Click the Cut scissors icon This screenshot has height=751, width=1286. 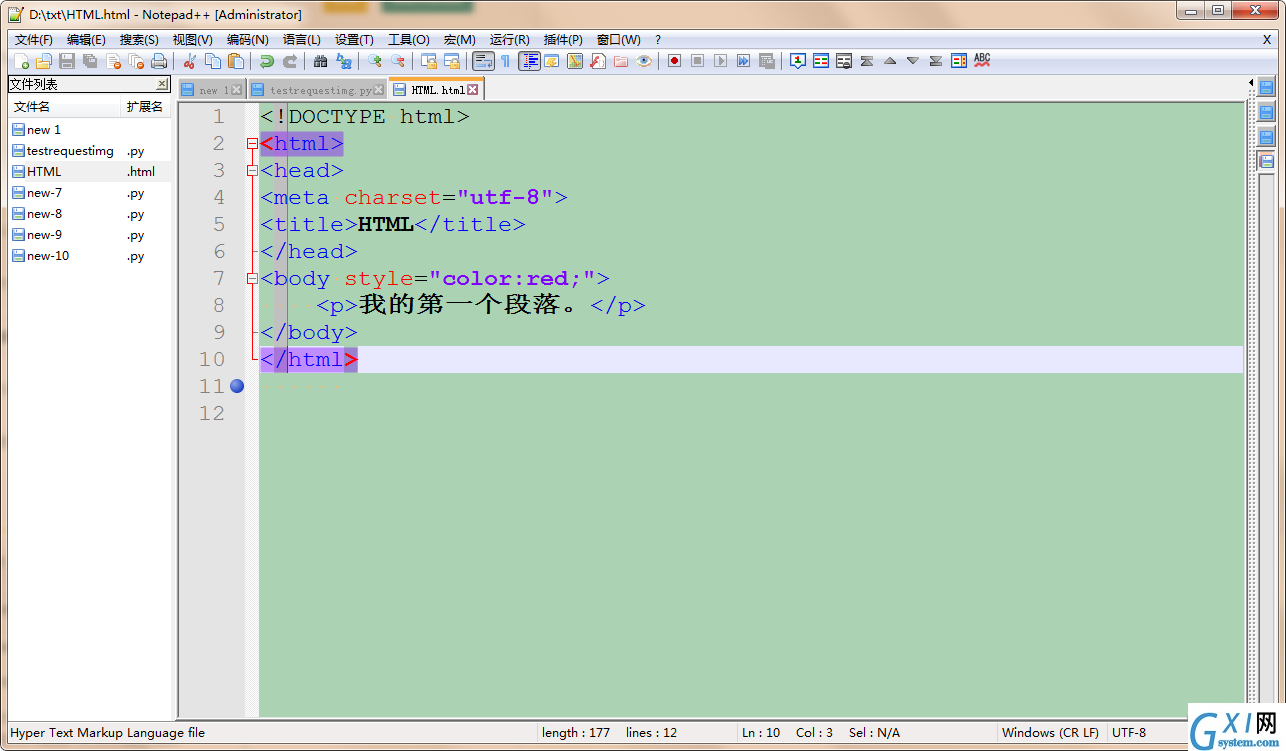(x=189, y=61)
